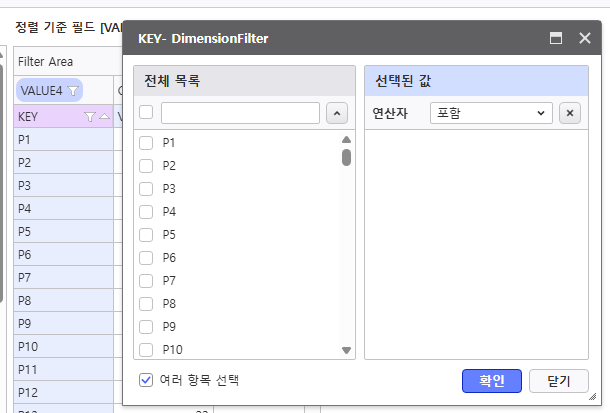The width and height of the screenshot is (610, 413).
Task: Check the P1 checkbox in the list
Action: pos(146,143)
